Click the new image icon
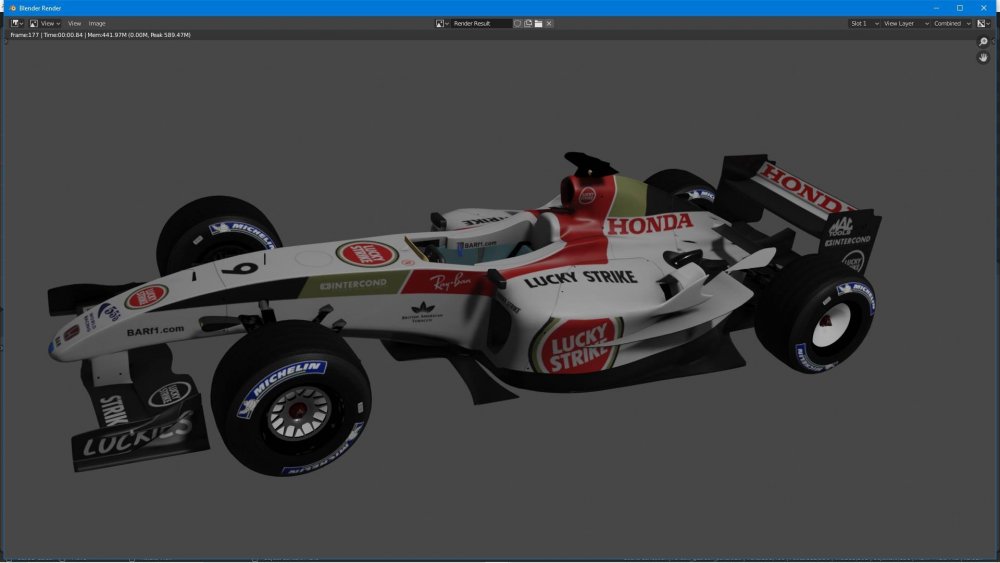Viewport: 1000px width, 563px height. point(528,24)
